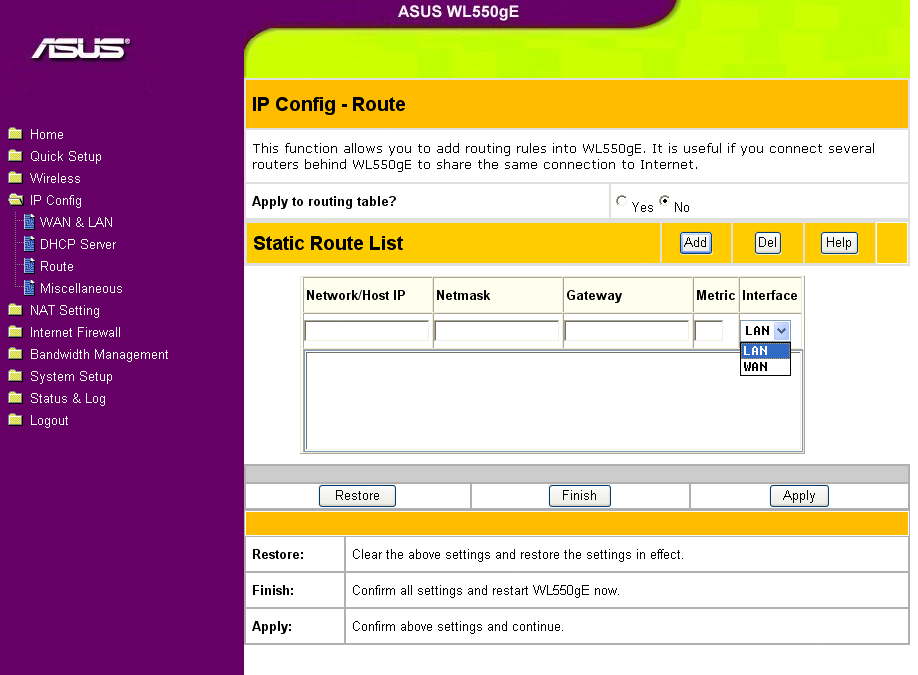918x675 pixels.
Task: Open NAT Setting in the sidebar
Action: tap(65, 310)
